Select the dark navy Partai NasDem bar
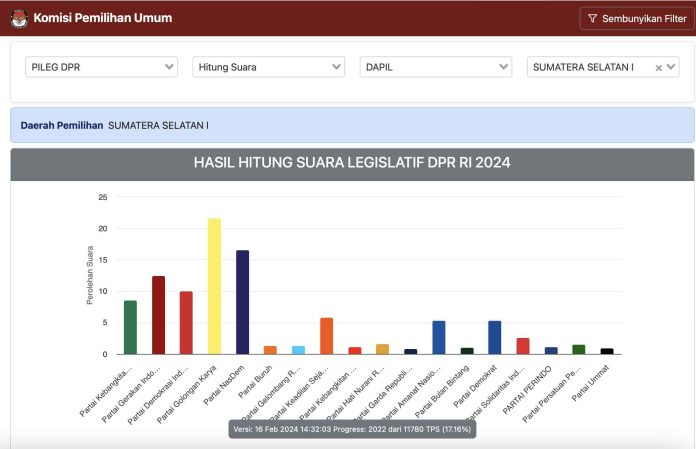This screenshot has width=696, height=449. [x=242, y=302]
